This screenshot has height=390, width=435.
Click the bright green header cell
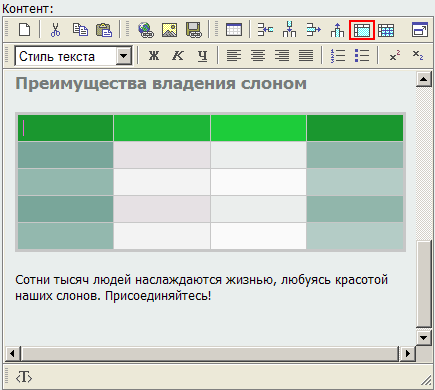click(x=258, y=128)
